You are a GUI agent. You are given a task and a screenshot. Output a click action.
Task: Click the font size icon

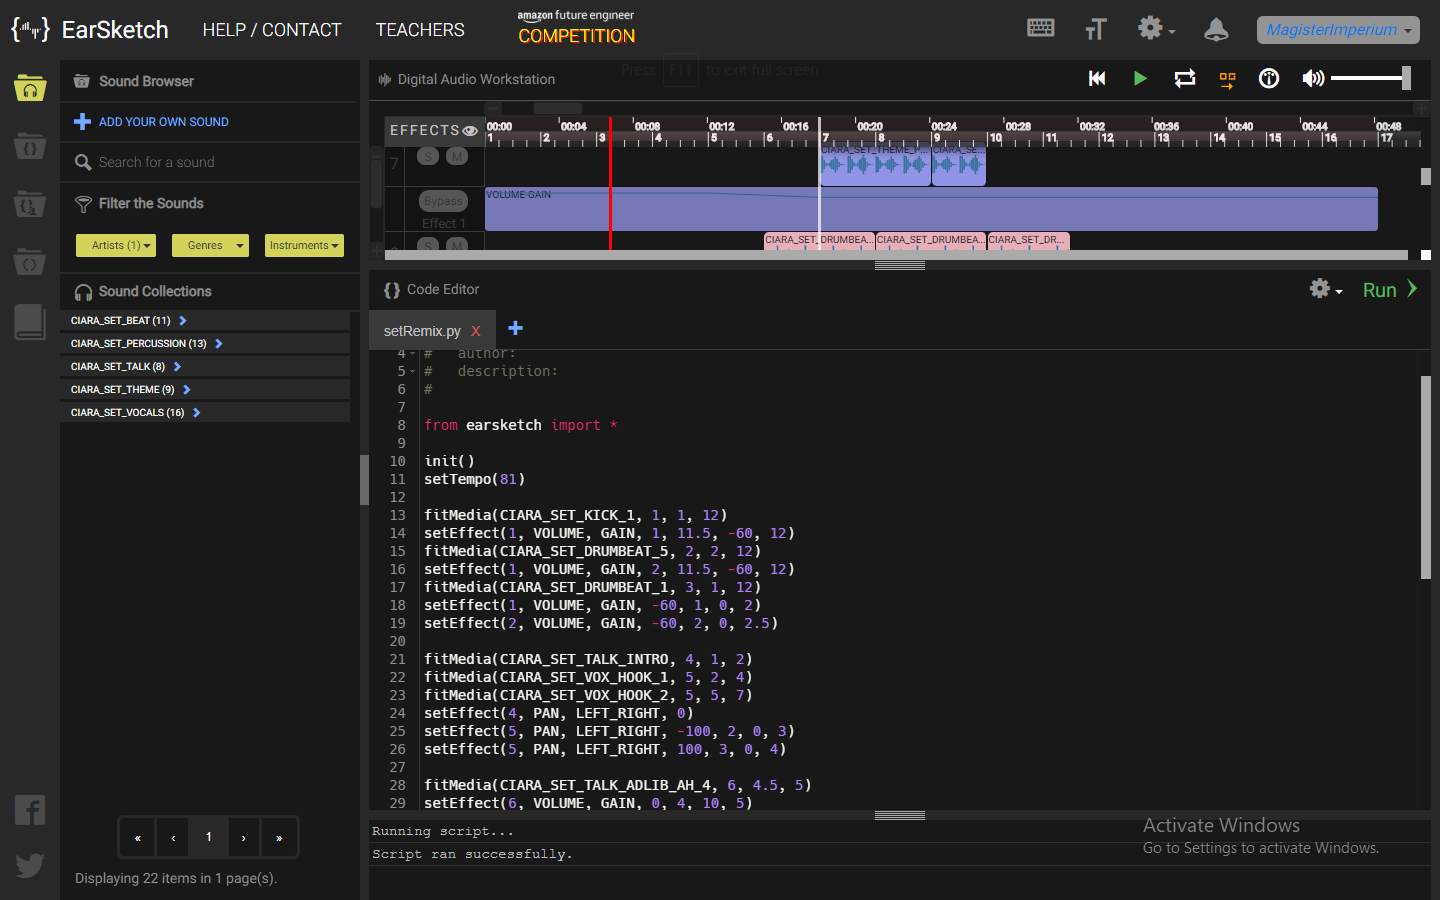click(1095, 29)
